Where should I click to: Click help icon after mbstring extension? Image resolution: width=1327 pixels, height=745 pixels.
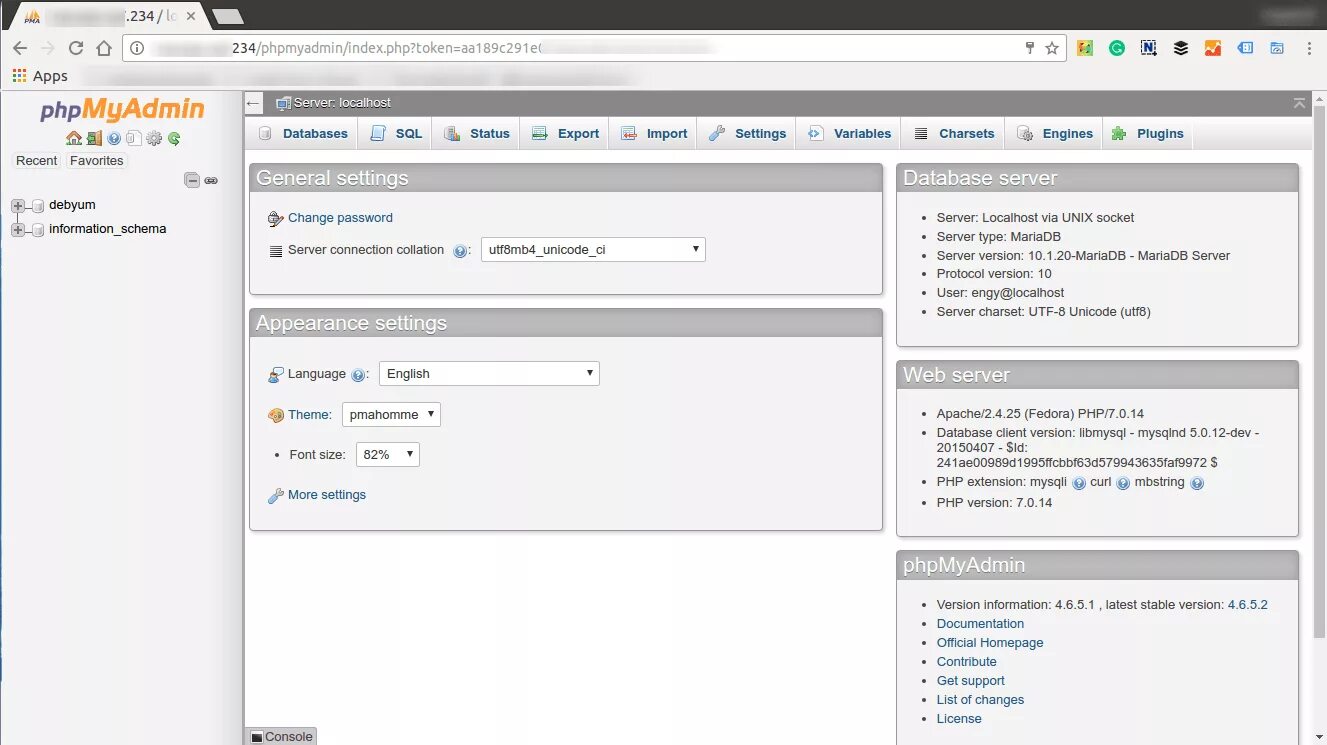point(1197,483)
